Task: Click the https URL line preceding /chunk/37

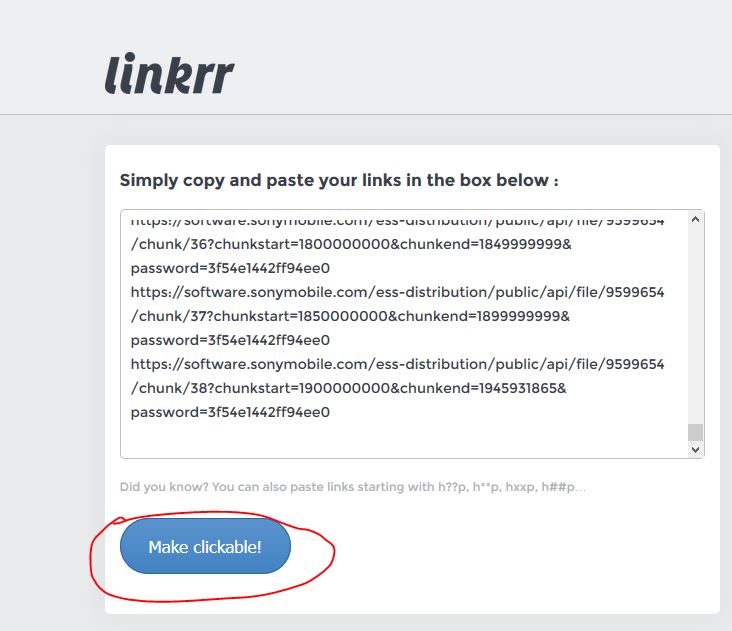Action: (x=397, y=292)
